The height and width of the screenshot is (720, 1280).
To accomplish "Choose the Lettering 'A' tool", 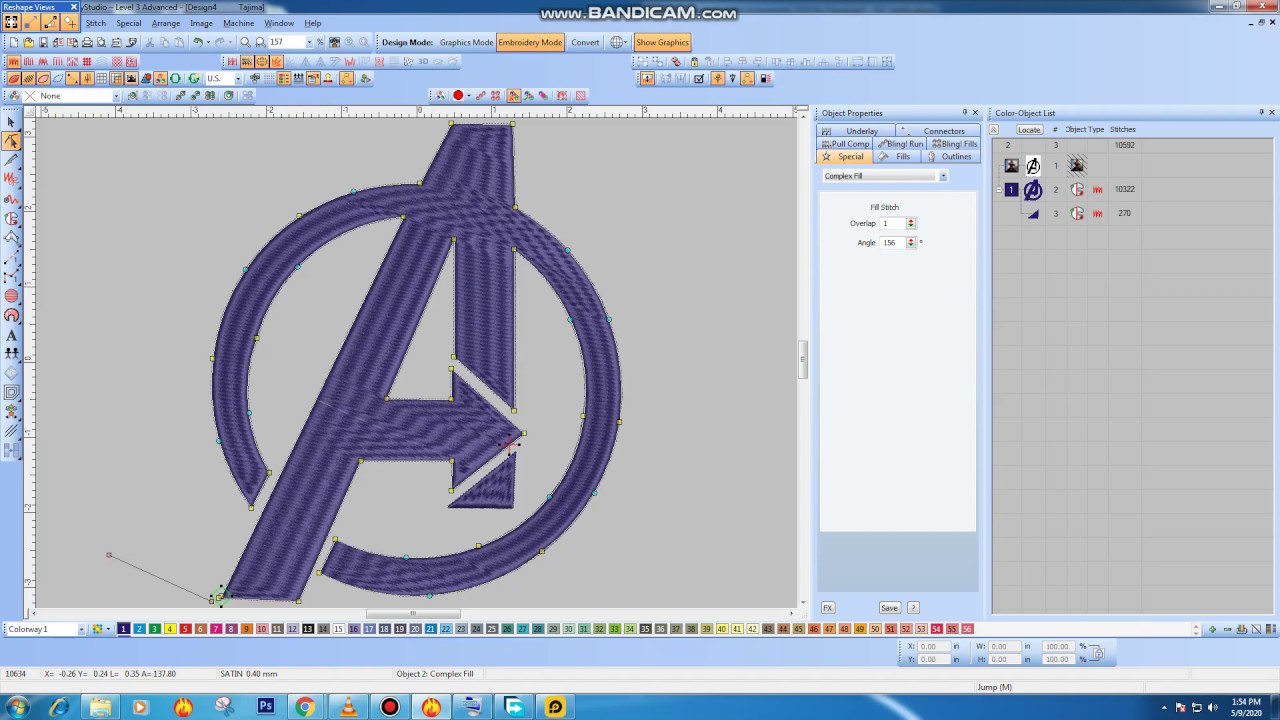I will pos(11,335).
